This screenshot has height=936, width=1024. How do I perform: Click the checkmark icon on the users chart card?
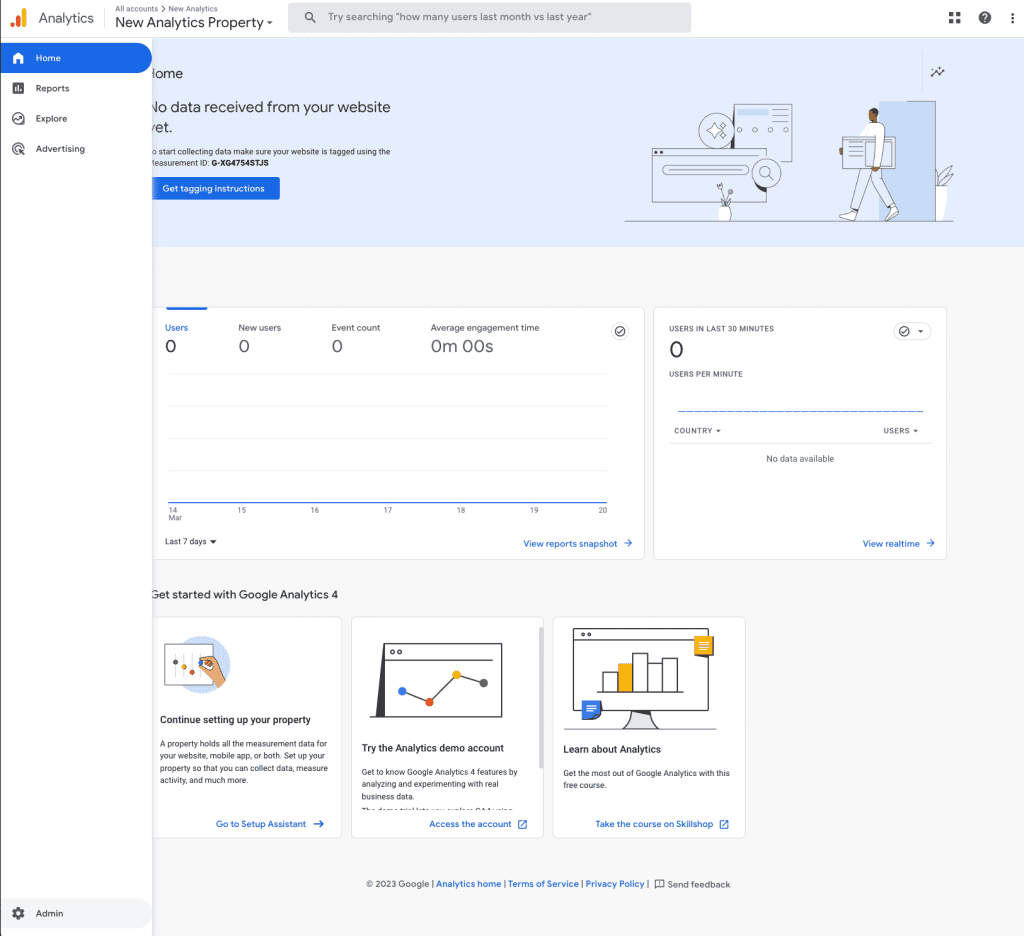(620, 331)
